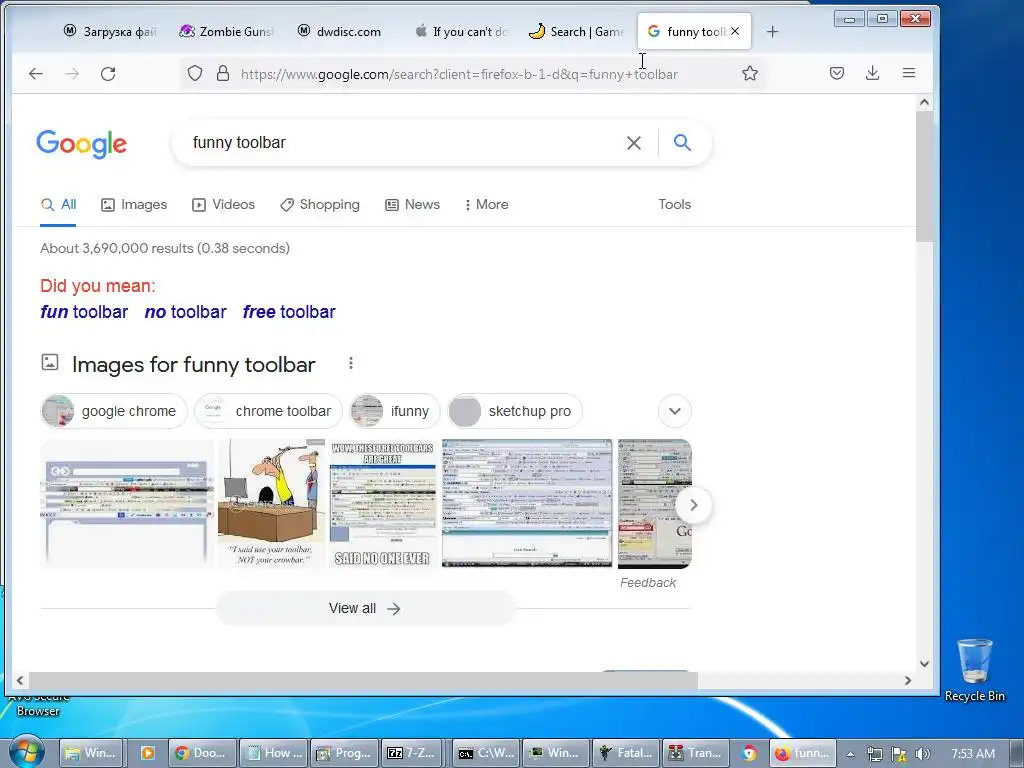Select the All results tab

point(58,204)
